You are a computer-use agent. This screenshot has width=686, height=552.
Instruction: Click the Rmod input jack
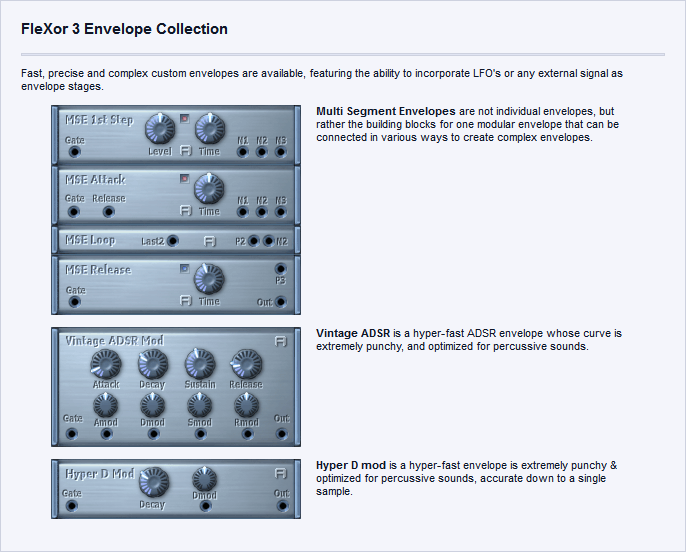pyautogui.click(x=248, y=434)
